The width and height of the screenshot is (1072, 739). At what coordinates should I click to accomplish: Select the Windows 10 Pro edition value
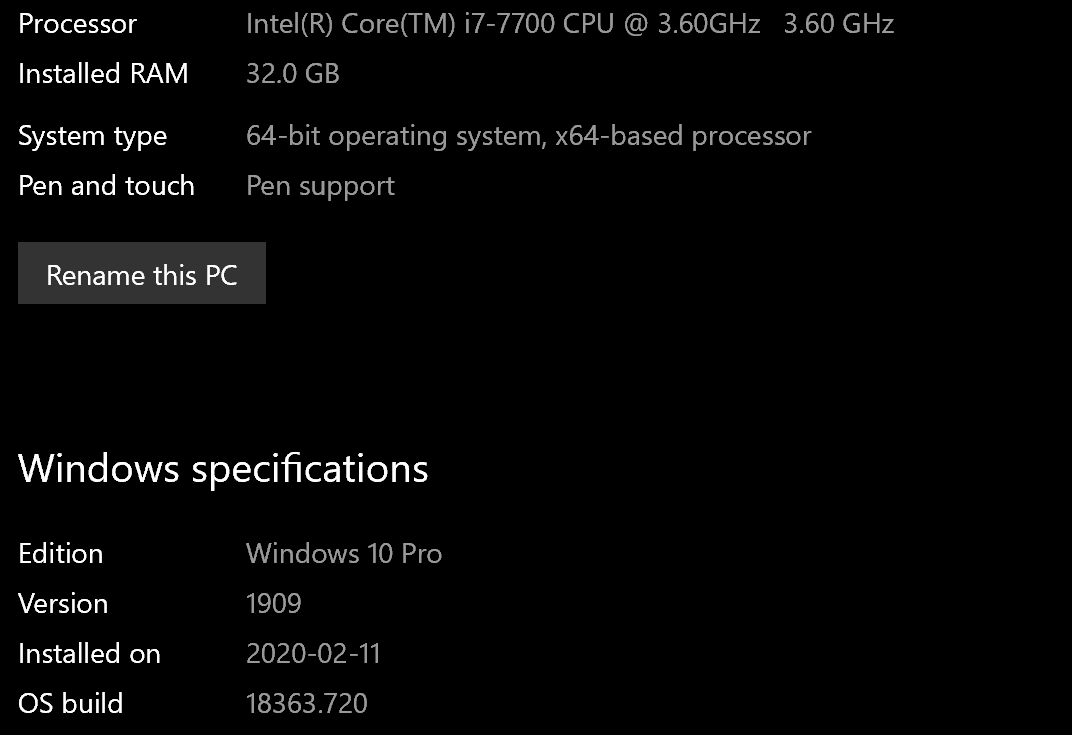[x=344, y=554]
